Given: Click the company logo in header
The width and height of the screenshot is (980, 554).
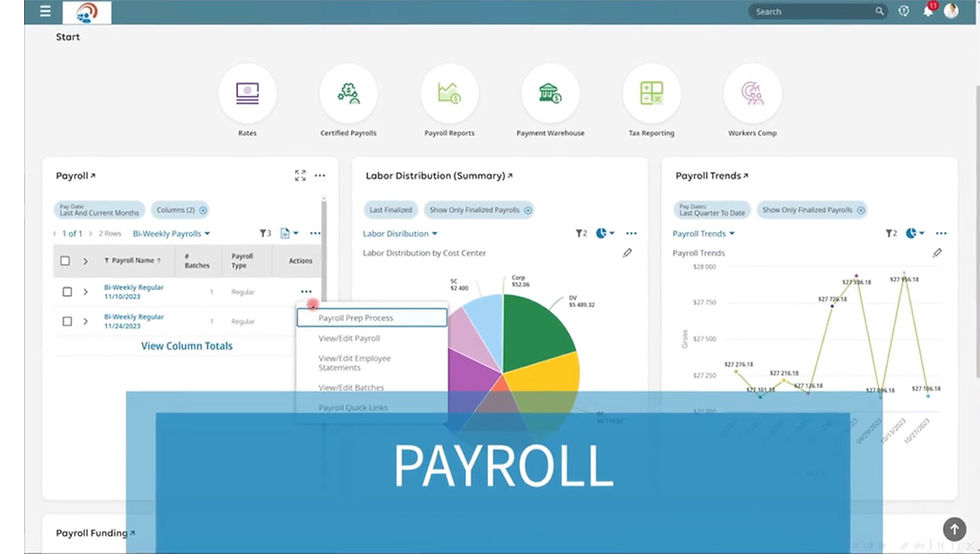Looking at the screenshot, I should [x=87, y=13].
